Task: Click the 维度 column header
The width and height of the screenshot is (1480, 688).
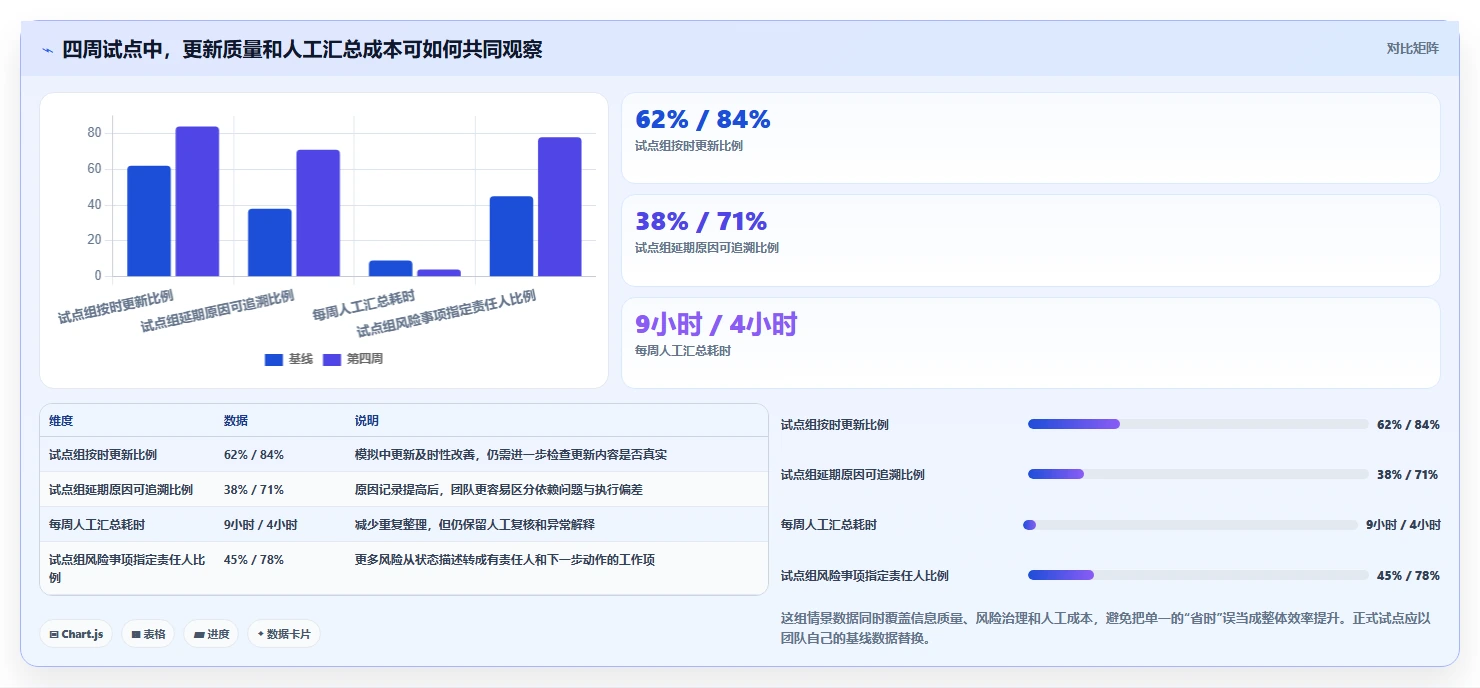Action: tap(61, 421)
